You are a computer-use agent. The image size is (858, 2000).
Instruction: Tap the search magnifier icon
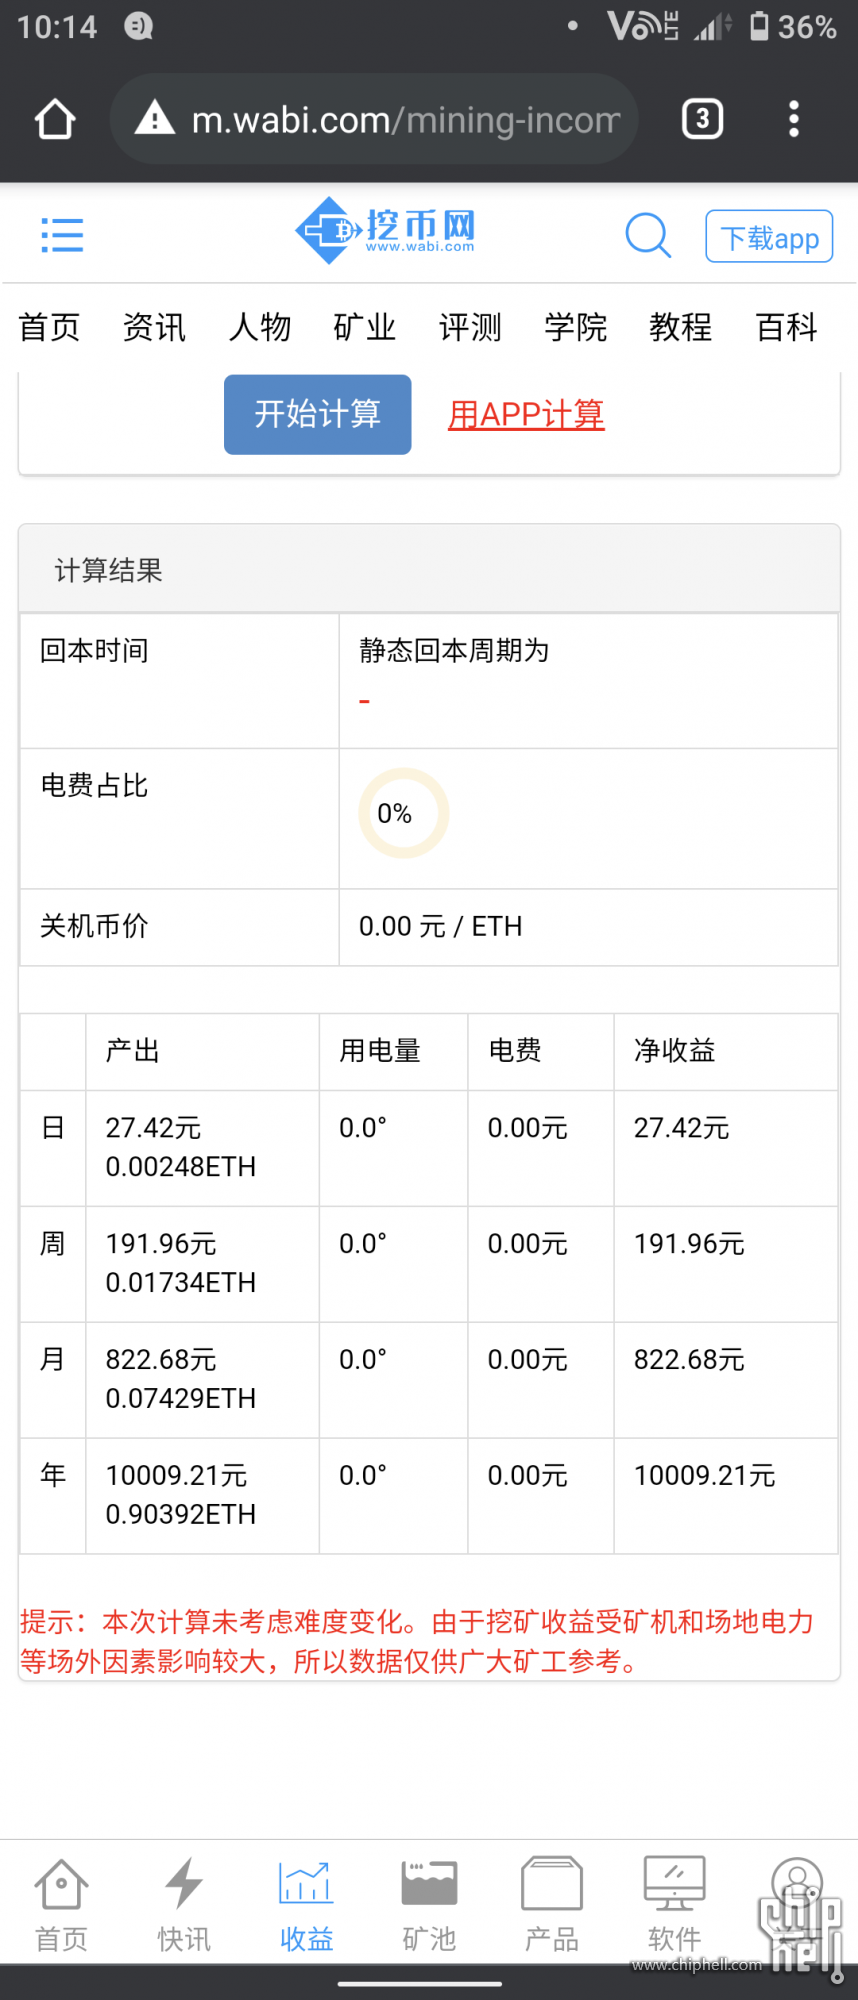[648, 236]
